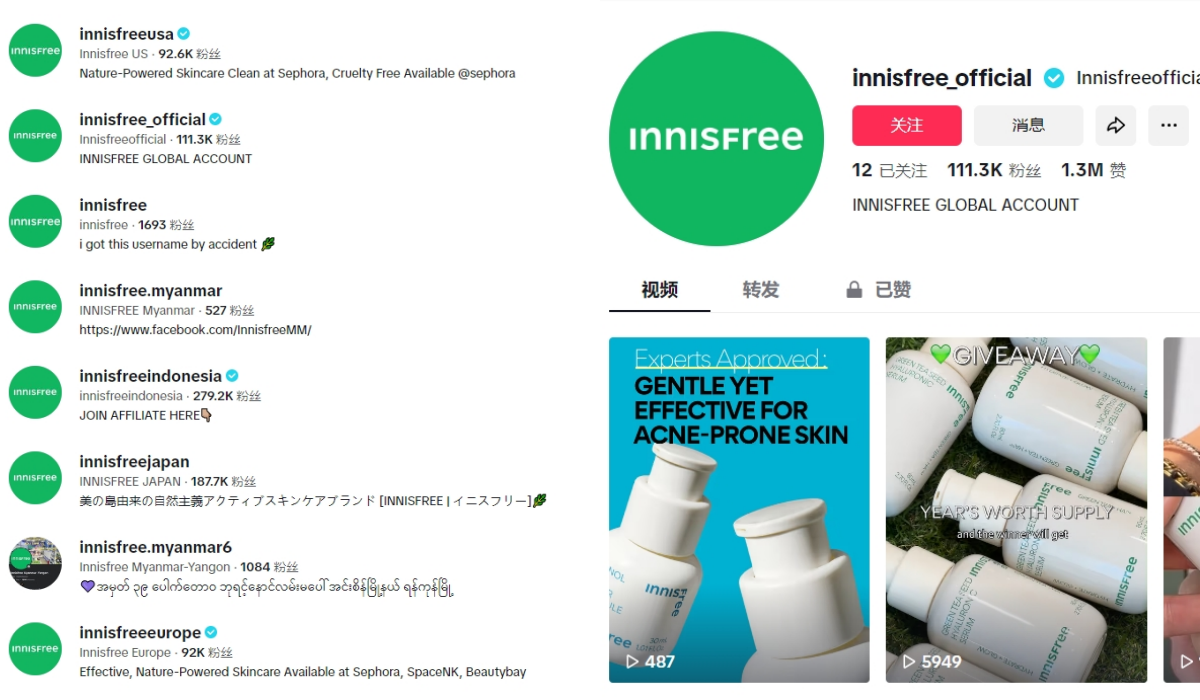
Task: Click the innisfree_official profile verified badge
Action: pyautogui.click(x=1054, y=78)
